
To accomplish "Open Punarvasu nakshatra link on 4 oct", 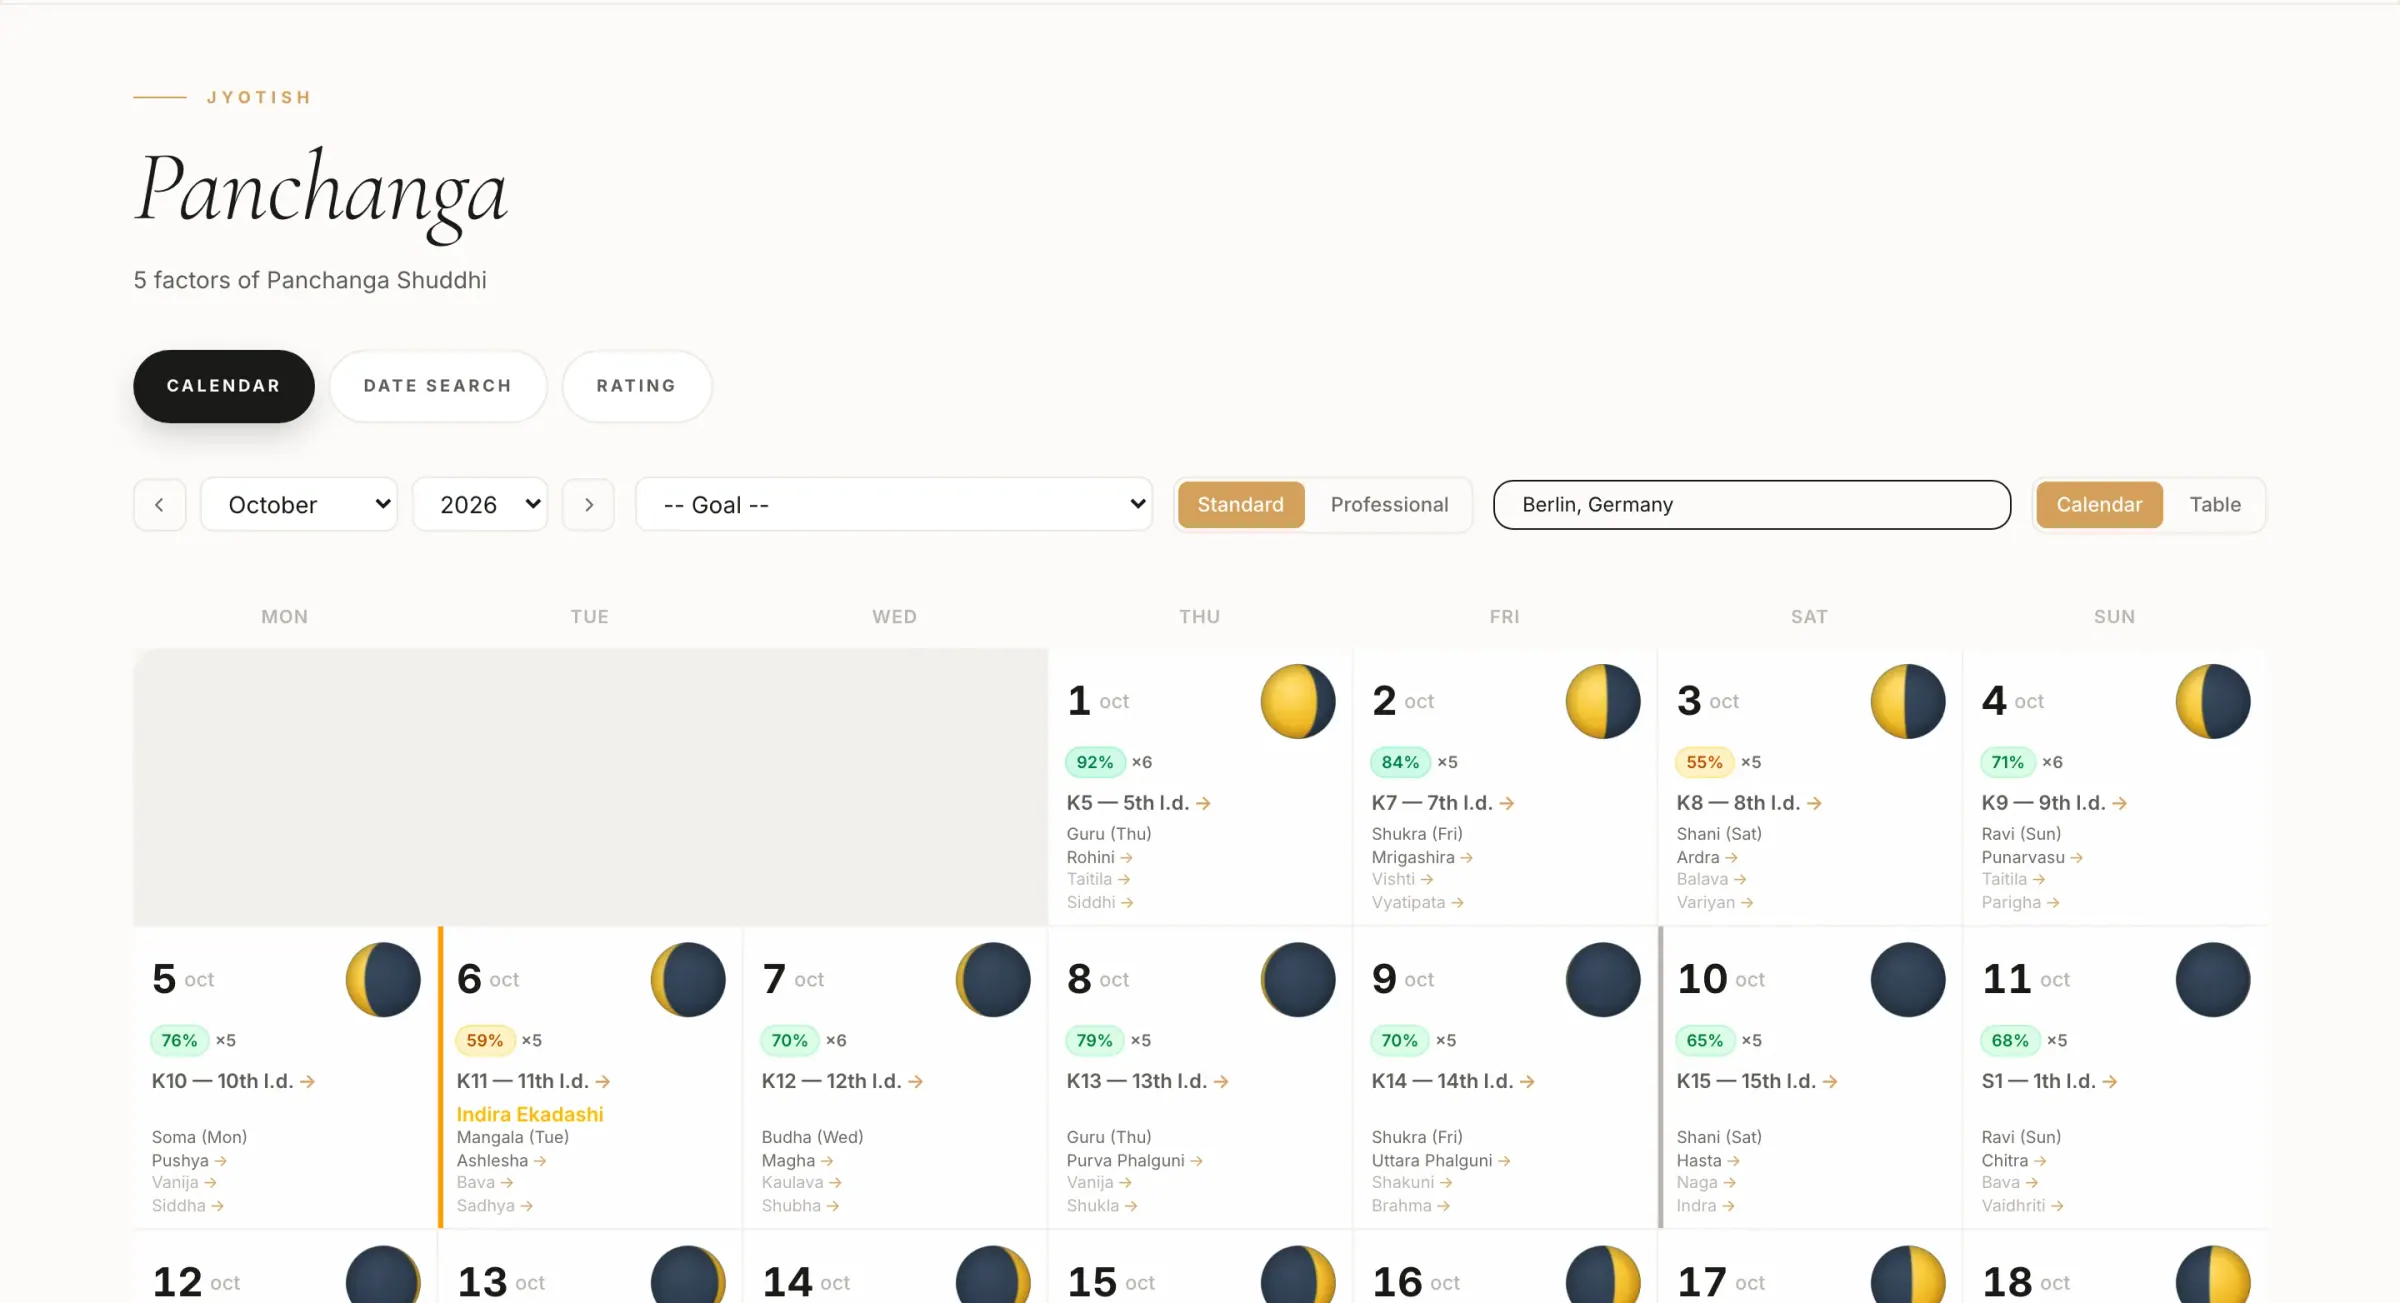I will coord(2032,857).
